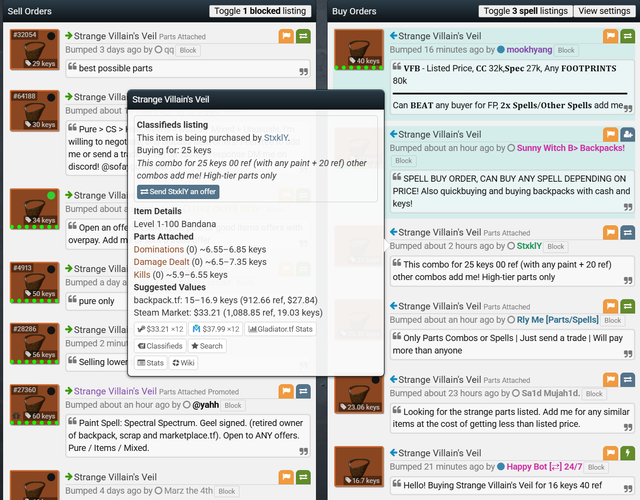640x500 pixels.
Task: Report mookhyang's buy order
Action: [x=610, y=36]
